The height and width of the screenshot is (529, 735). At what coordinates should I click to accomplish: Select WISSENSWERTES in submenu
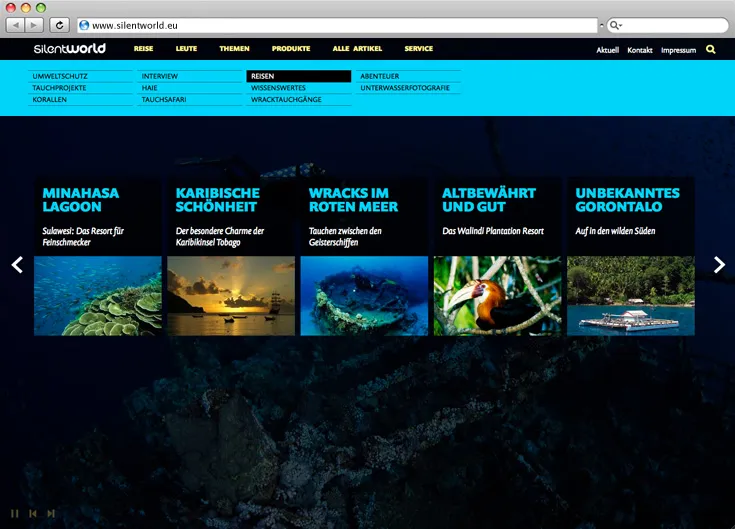coord(299,88)
